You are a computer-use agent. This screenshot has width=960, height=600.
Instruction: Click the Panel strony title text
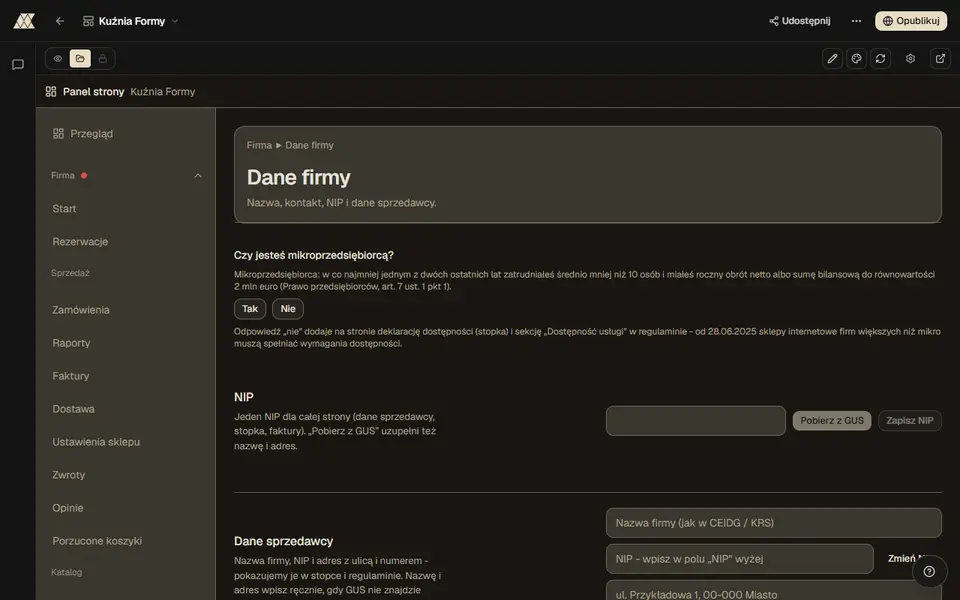click(x=93, y=92)
